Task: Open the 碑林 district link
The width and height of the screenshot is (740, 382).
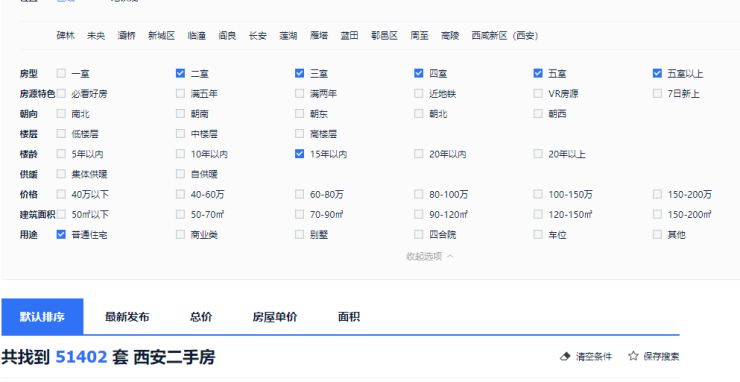Action: pyautogui.click(x=66, y=35)
